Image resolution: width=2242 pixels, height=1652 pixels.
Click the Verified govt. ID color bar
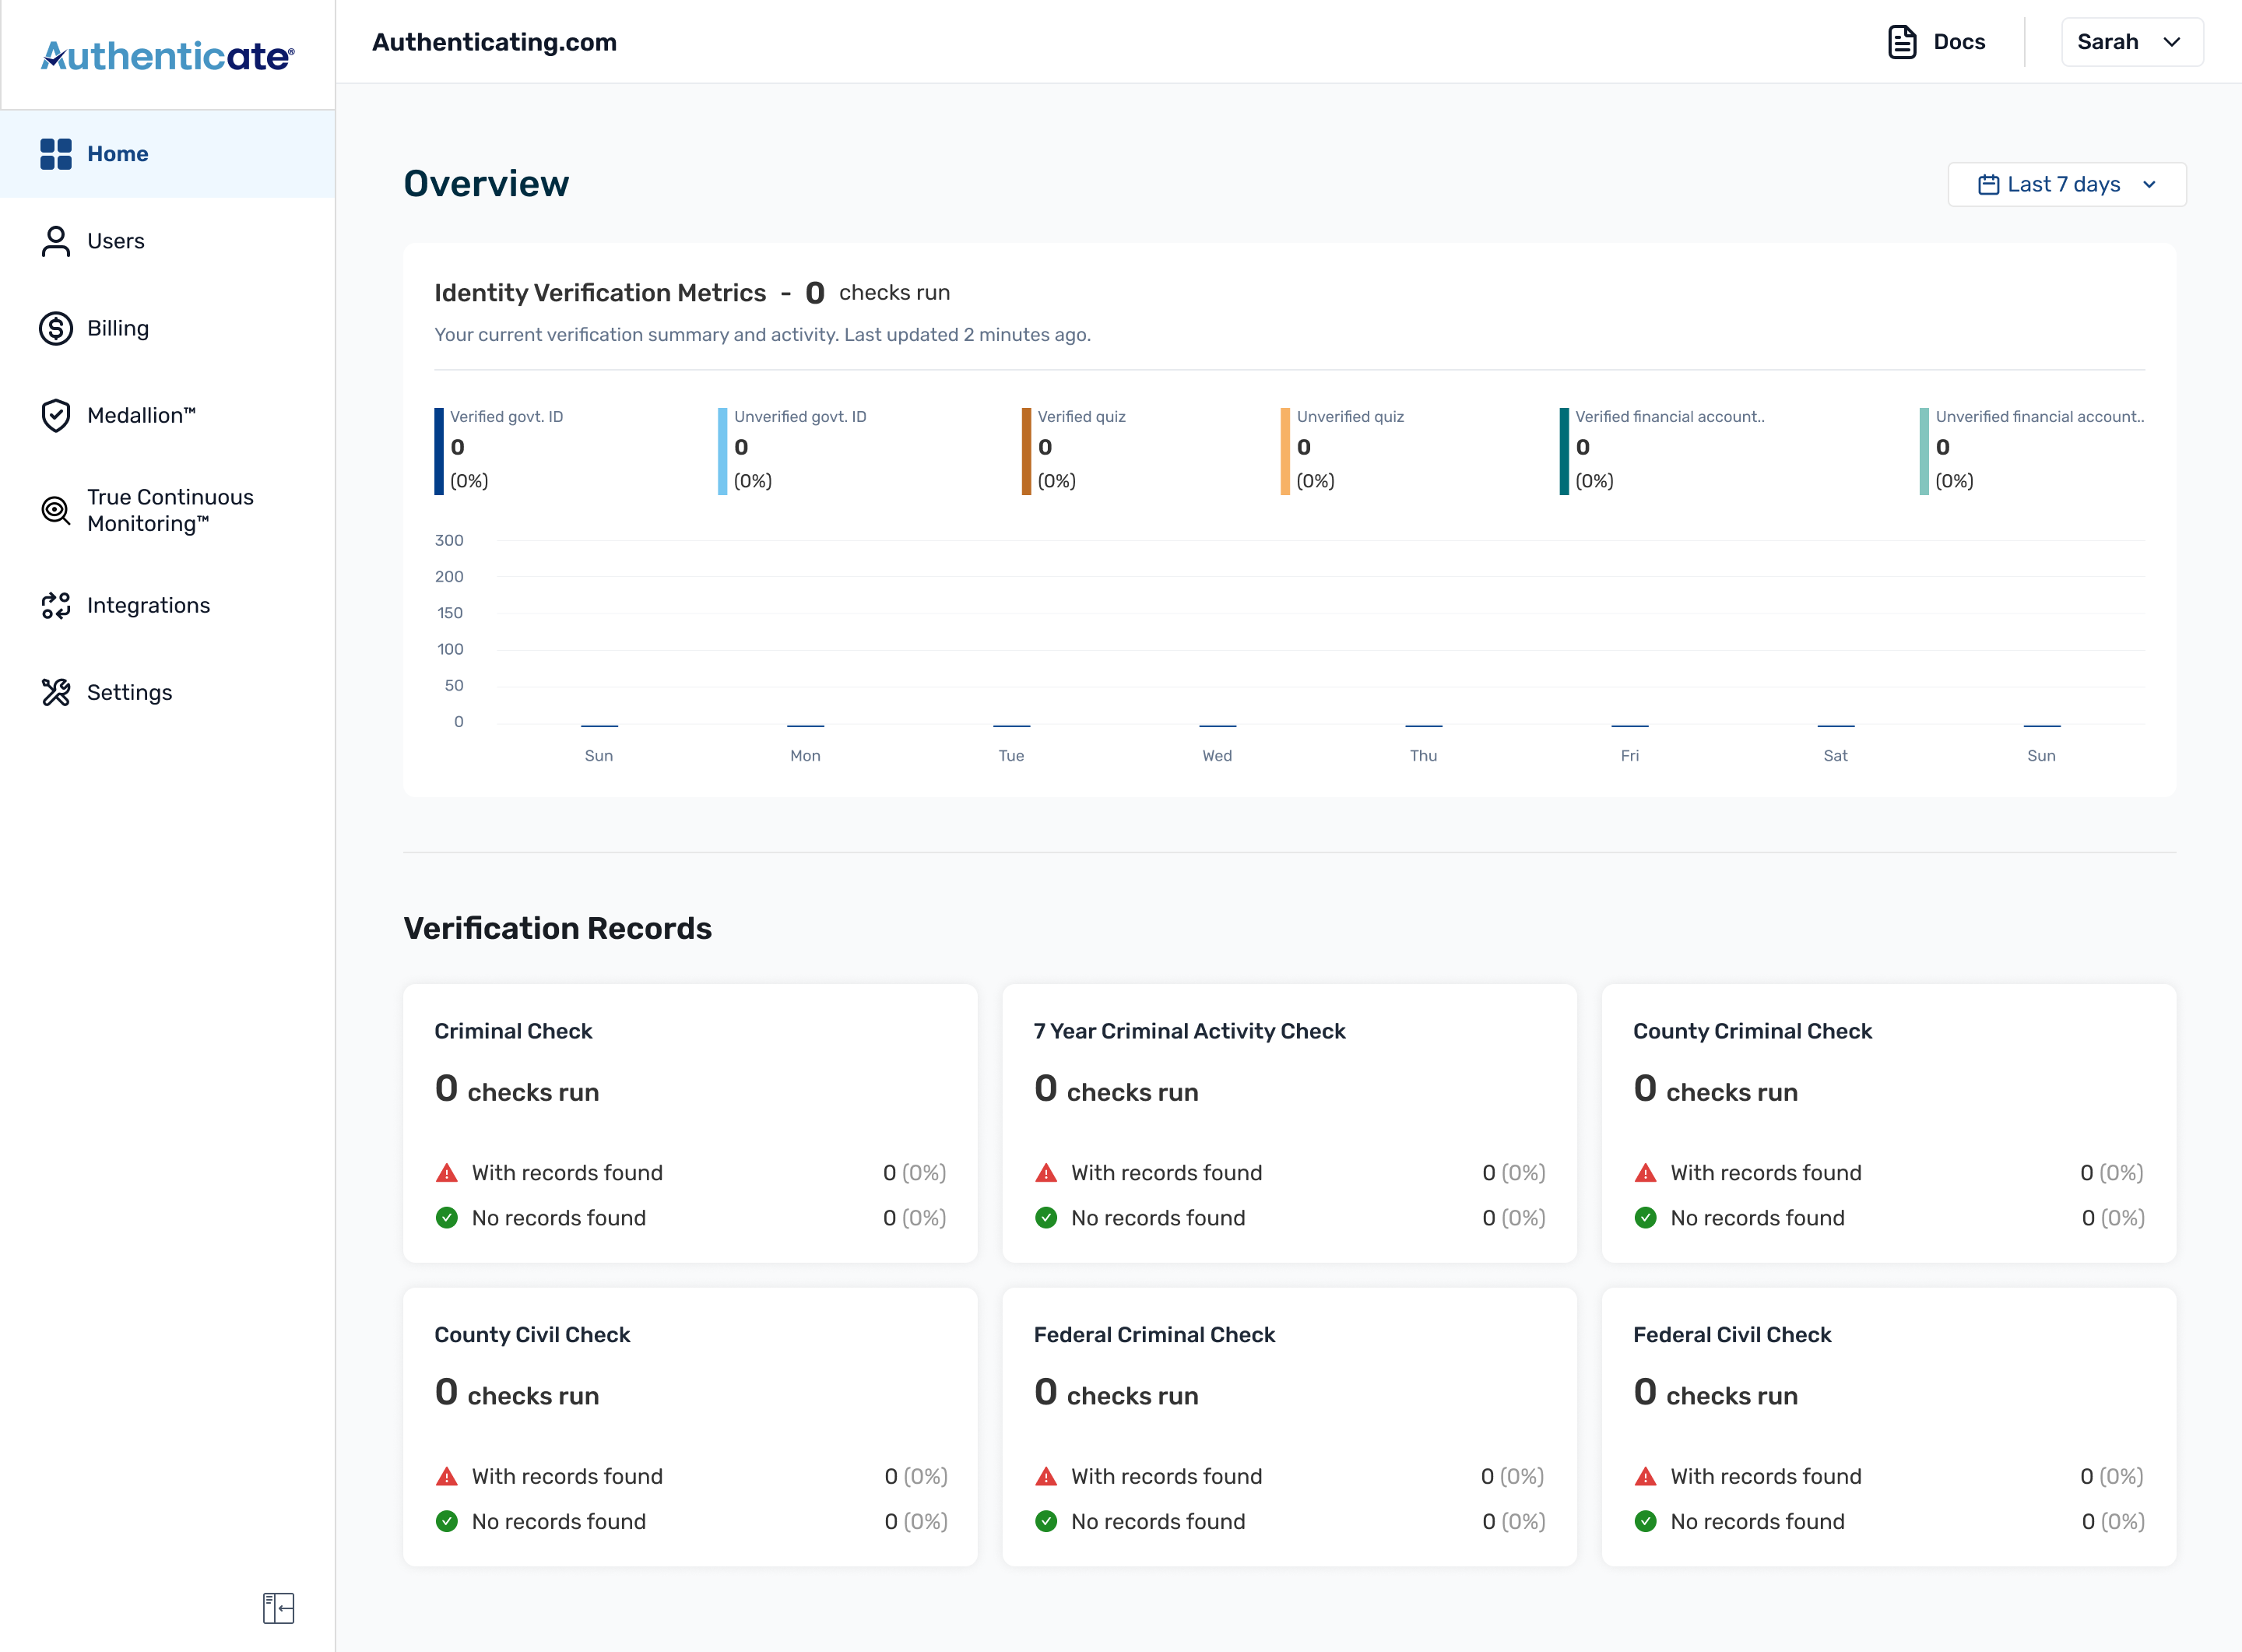click(439, 451)
